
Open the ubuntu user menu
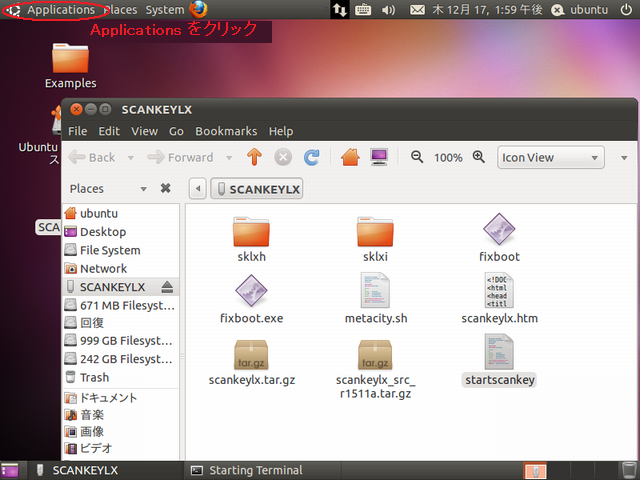[580, 9]
